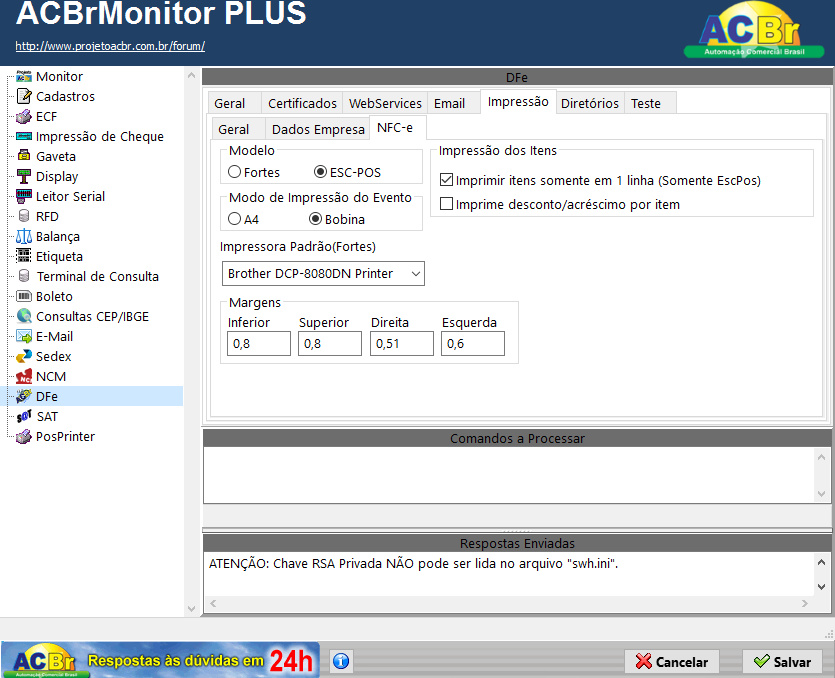Open the SAT icon
The height and width of the screenshot is (678, 835).
click(24, 416)
